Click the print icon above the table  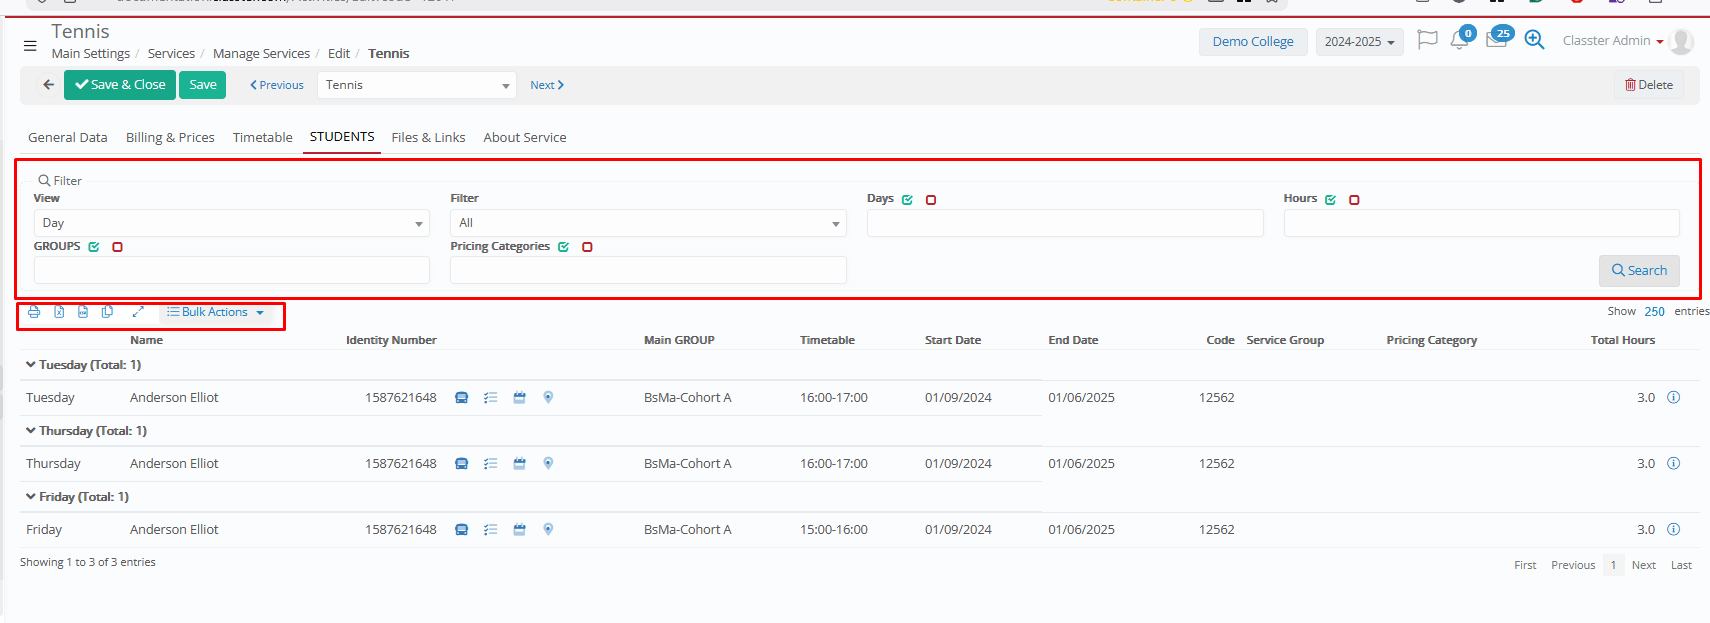(34, 312)
